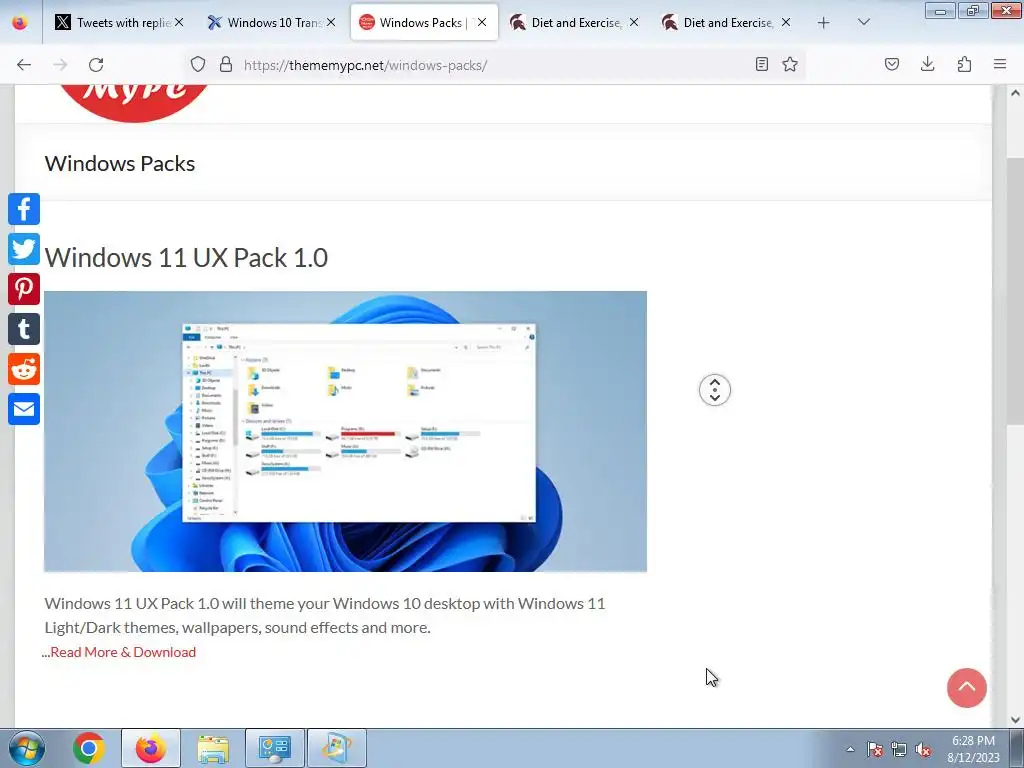The image size is (1024, 768).
Task: Share page on Pinterest
Action: [24, 289]
